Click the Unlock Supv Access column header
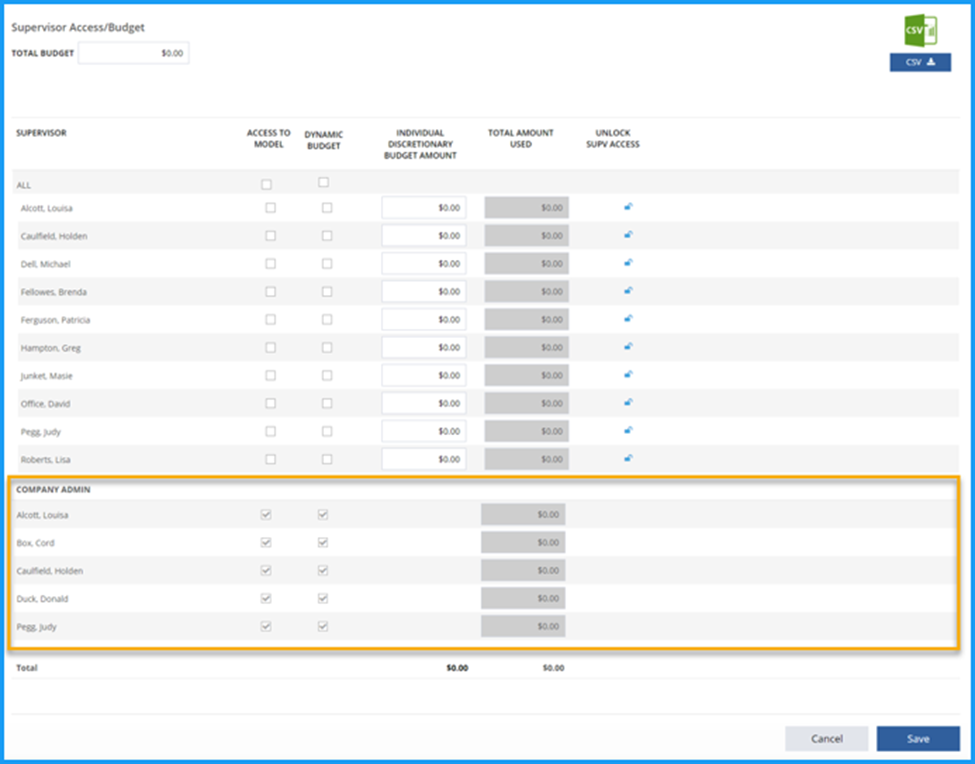975x764 pixels. pyautogui.click(x=612, y=139)
